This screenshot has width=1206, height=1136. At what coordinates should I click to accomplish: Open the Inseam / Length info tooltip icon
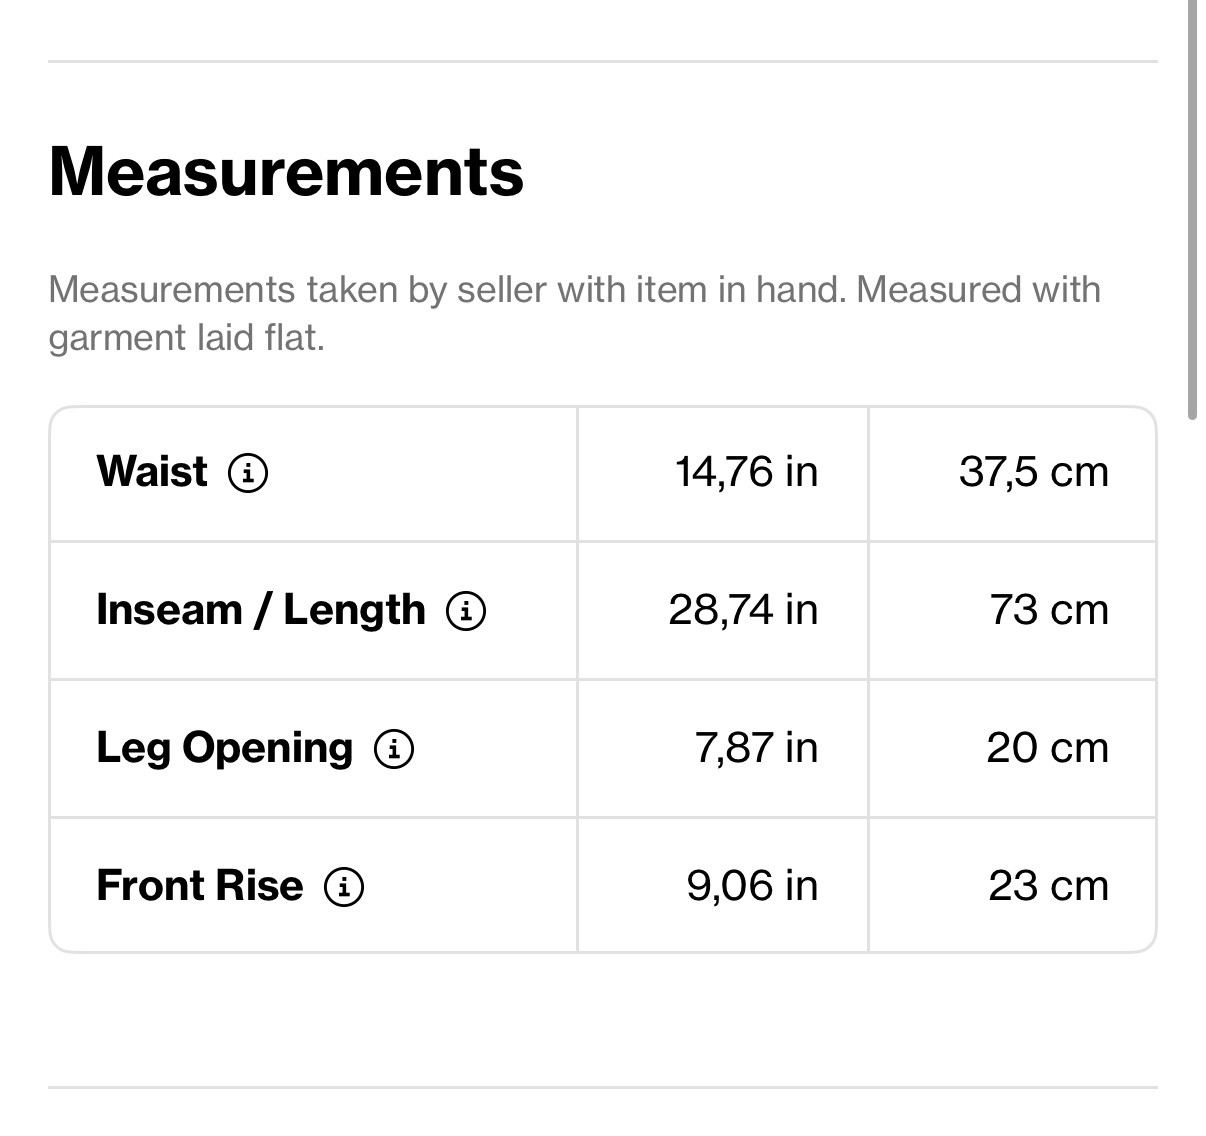point(466,610)
